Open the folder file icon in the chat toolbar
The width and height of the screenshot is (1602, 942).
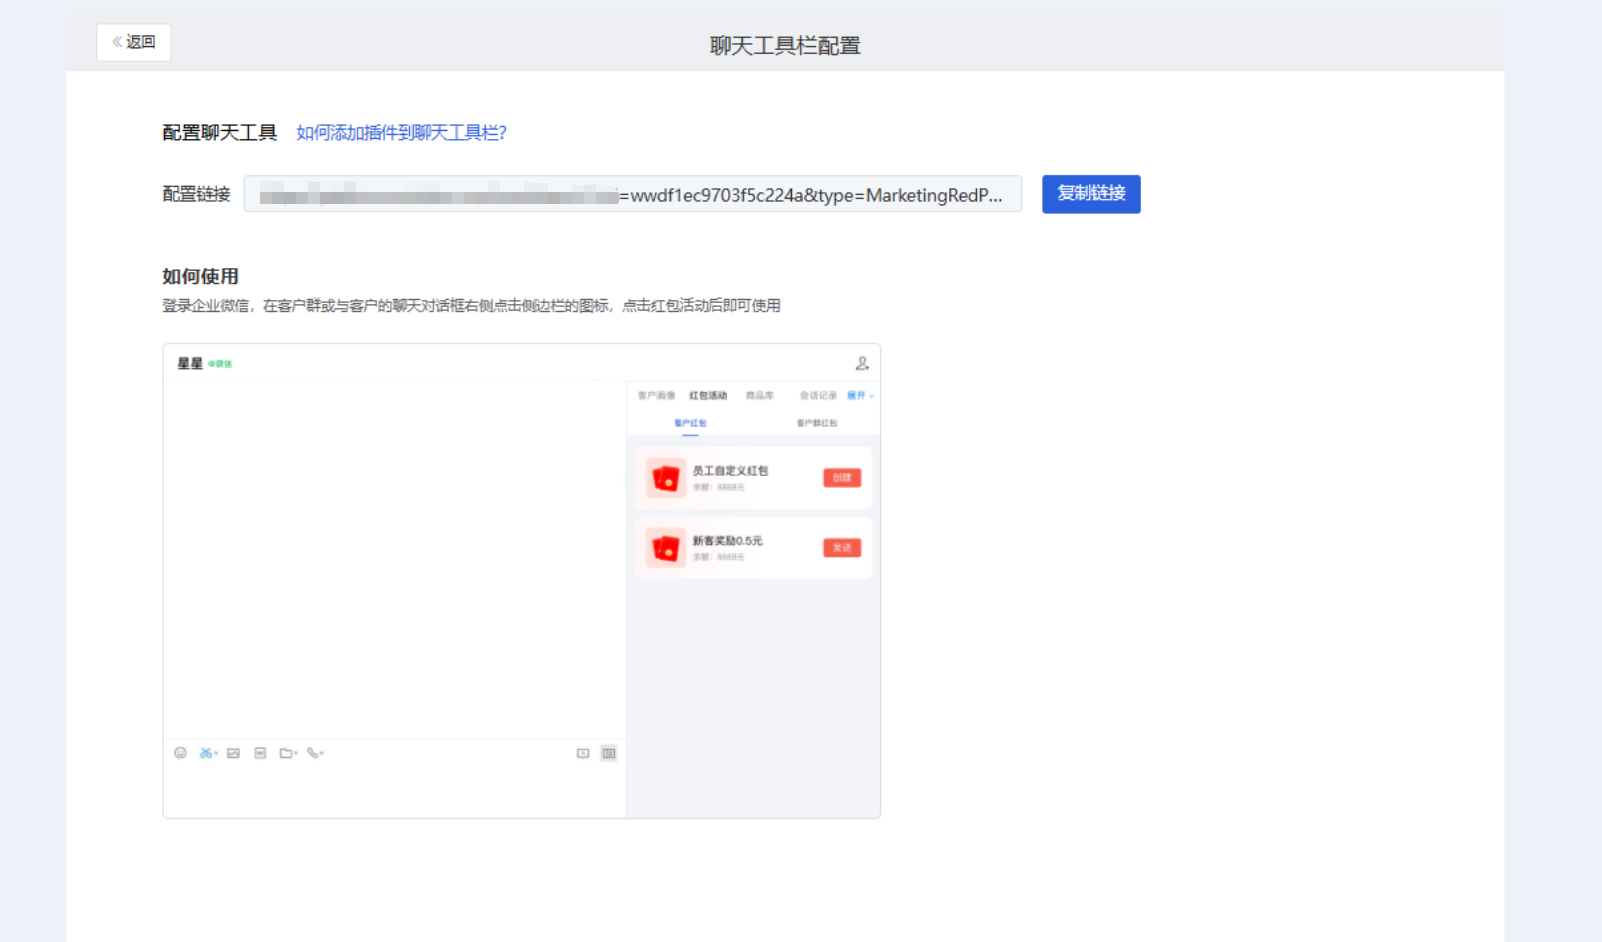coord(288,753)
